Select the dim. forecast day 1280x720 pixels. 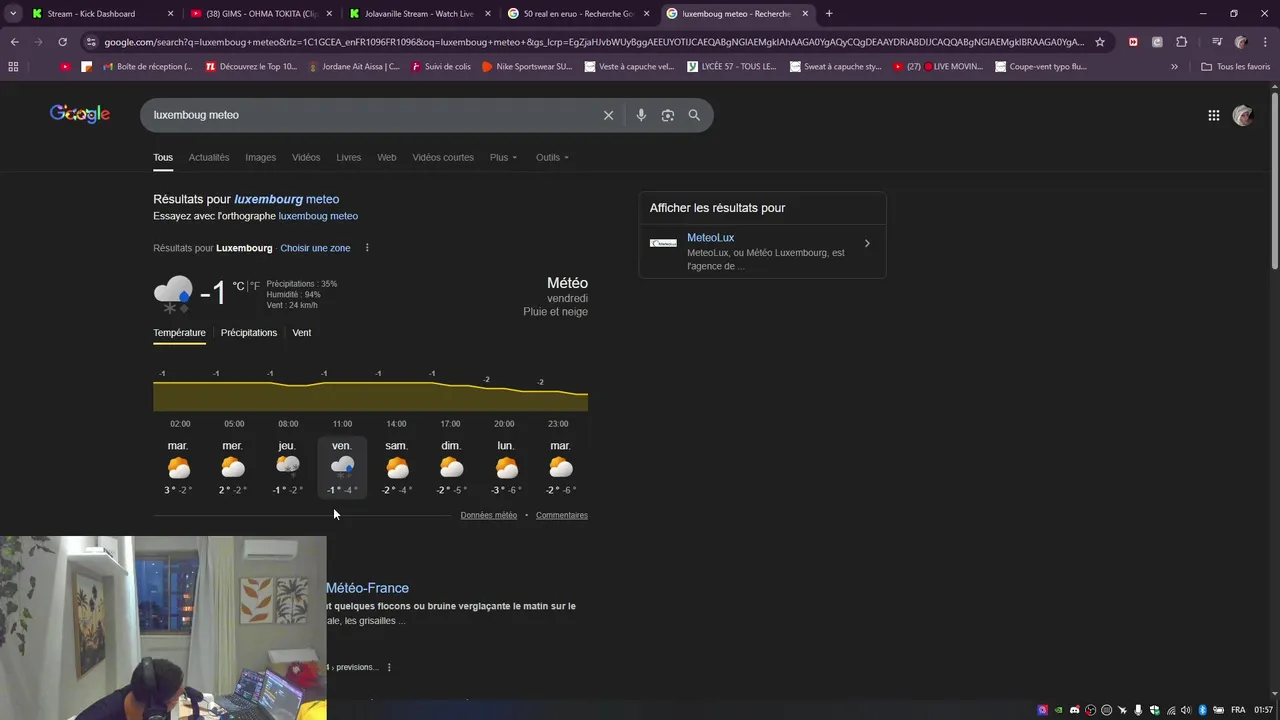[x=451, y=467]
